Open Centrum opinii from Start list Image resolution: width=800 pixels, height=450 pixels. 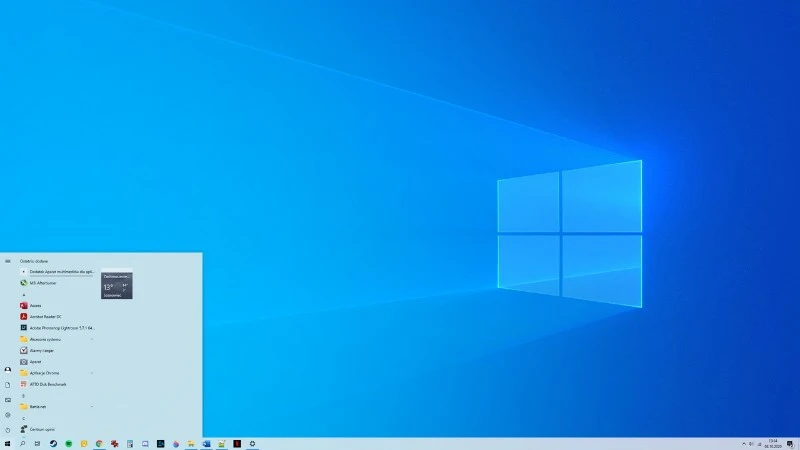(57, 429)
